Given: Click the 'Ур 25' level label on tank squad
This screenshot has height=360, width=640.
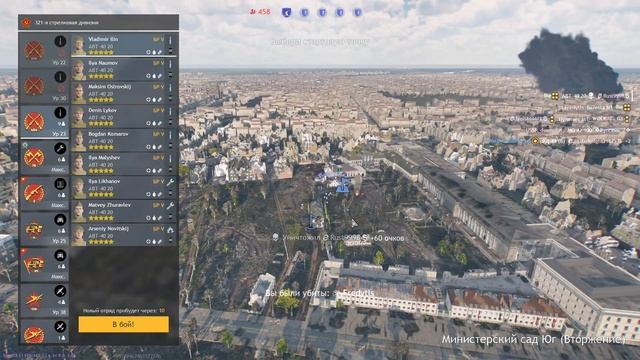Looking at the screenshot, I should (x=59, y=241).
